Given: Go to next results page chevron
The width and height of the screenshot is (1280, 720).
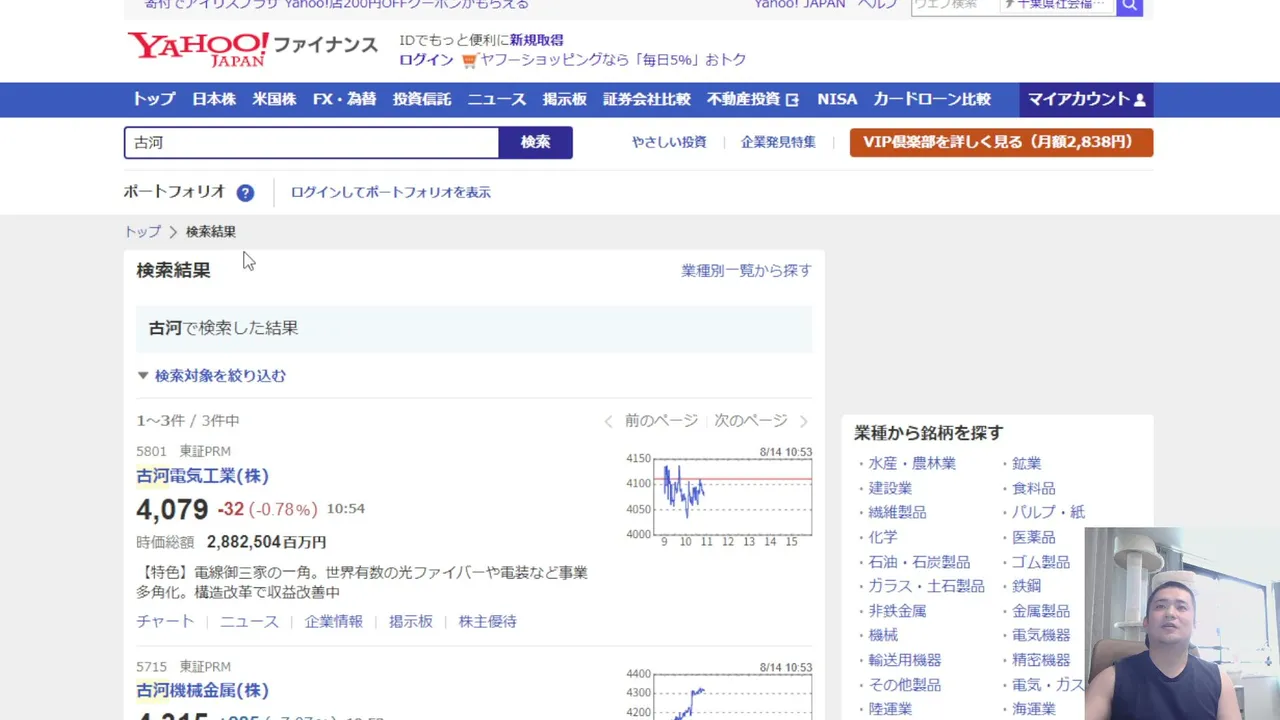Looking at the screenshot, I should pyautogui.click(x=803, y=421).
